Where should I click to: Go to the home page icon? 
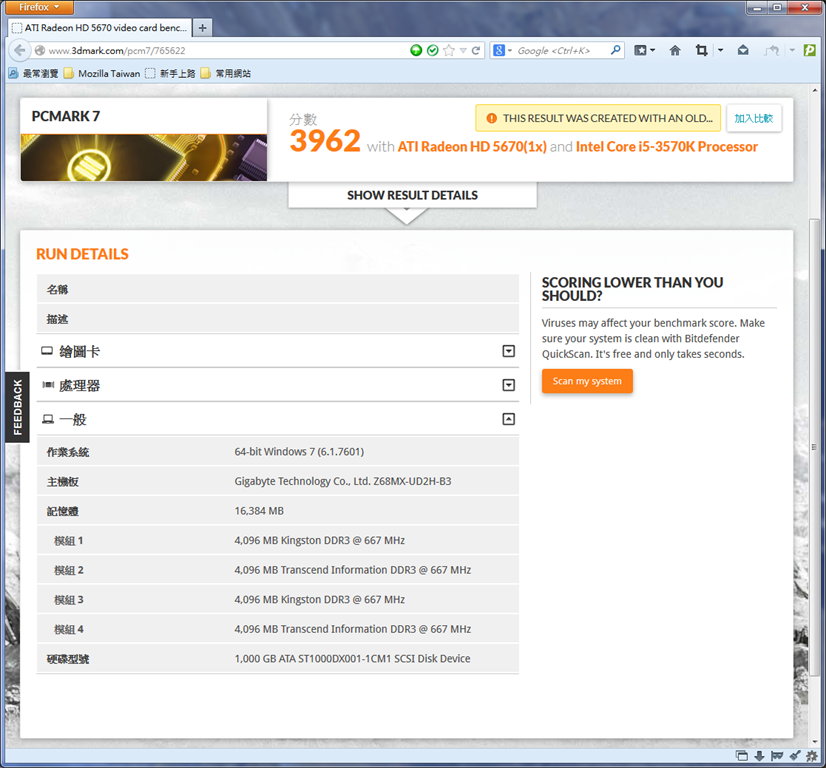(x=675, y=51)
